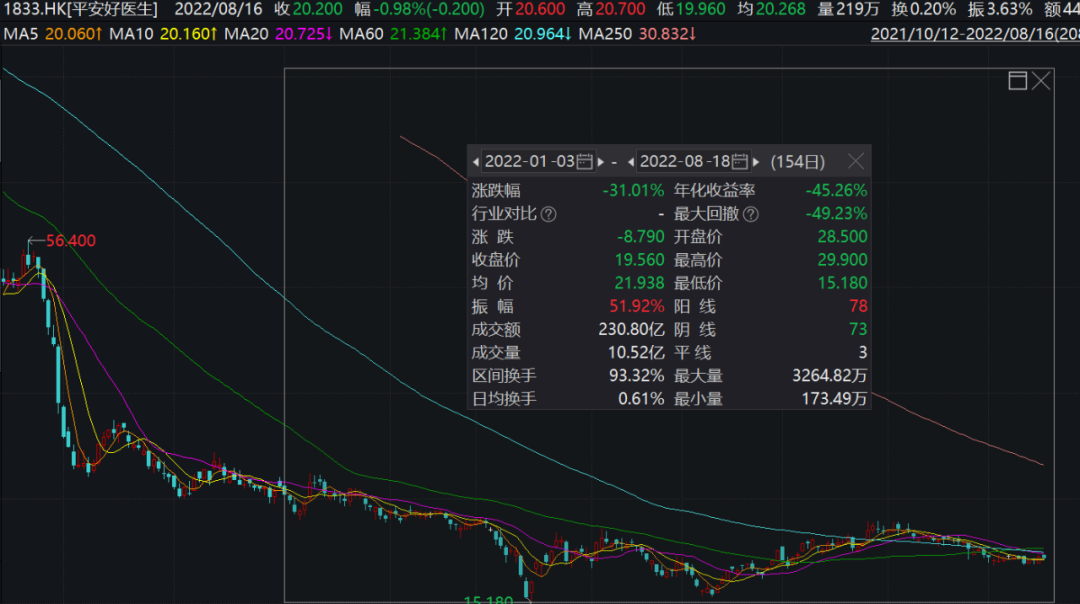
Task: Step start date 2022-01-03 back one day
Action: click(475, 162)
